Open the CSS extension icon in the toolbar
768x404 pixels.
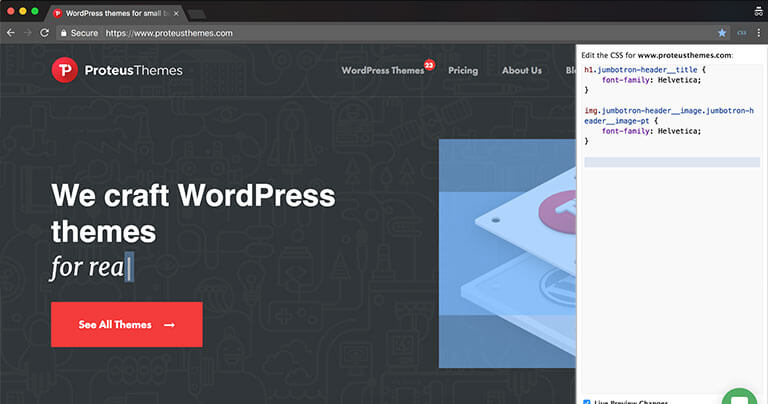click(742, 33)
